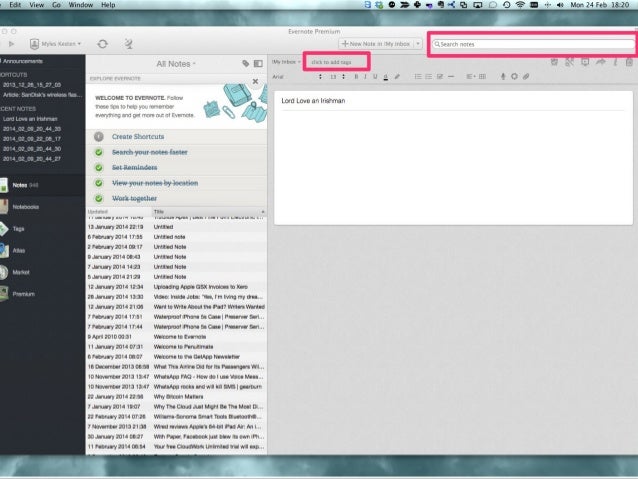Click the Sync refresh icon
This screenshot has width=638, height=479.
[103, 44]
